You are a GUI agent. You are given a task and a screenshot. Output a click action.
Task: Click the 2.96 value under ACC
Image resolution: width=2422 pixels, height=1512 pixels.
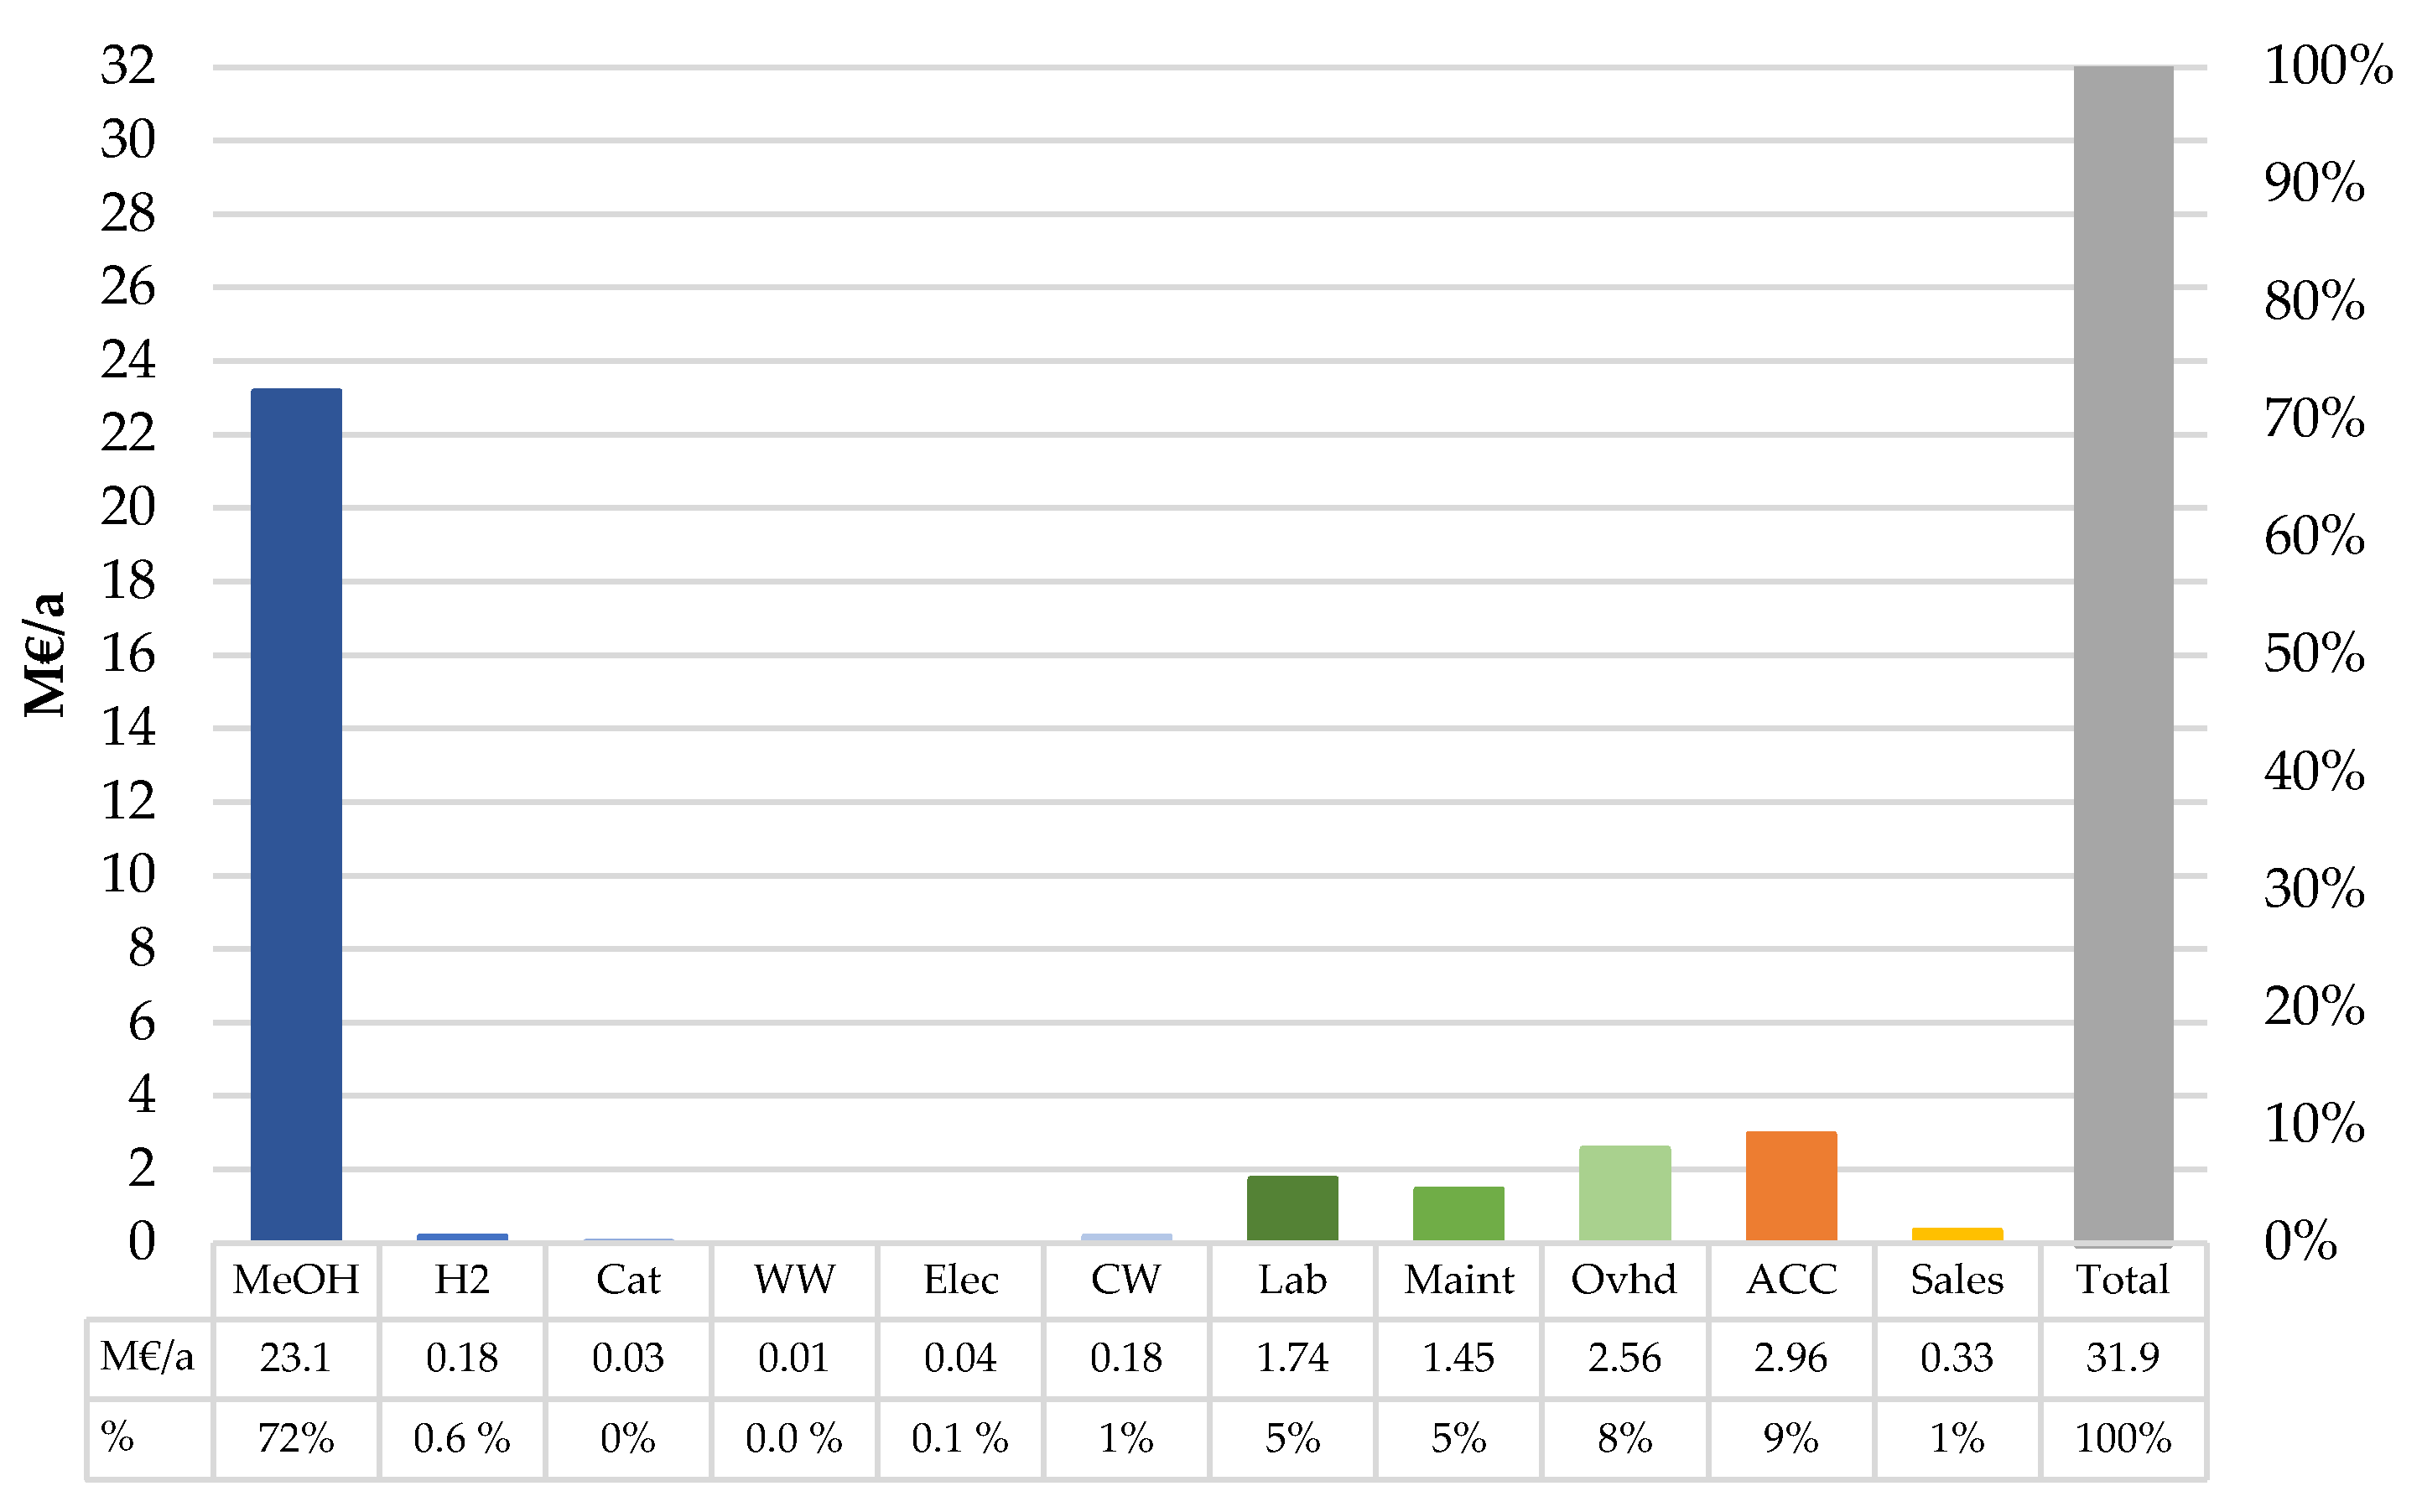(1791, 1358)
